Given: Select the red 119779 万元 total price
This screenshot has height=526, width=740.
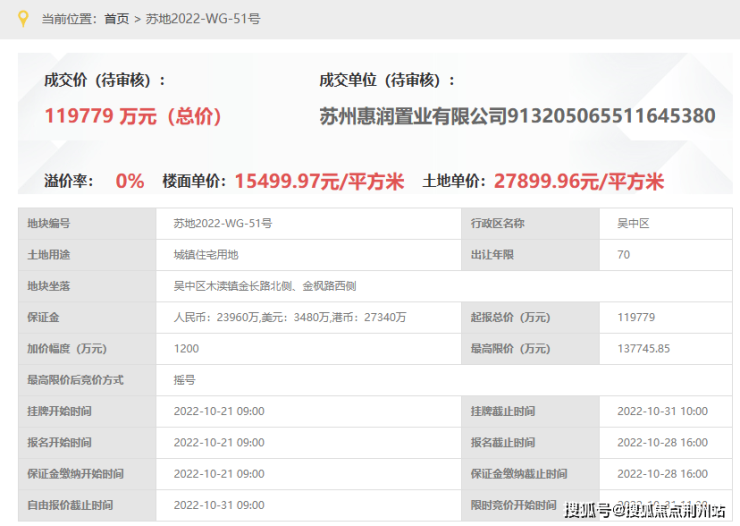Looking at the screenshot, I should click(x=133, y=116).
